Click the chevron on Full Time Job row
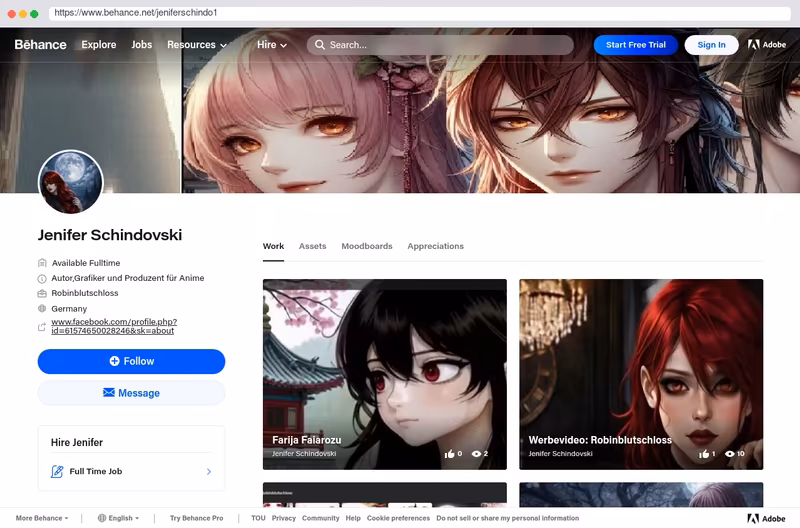This screenshot has width=800, height=528. [209, 472]
